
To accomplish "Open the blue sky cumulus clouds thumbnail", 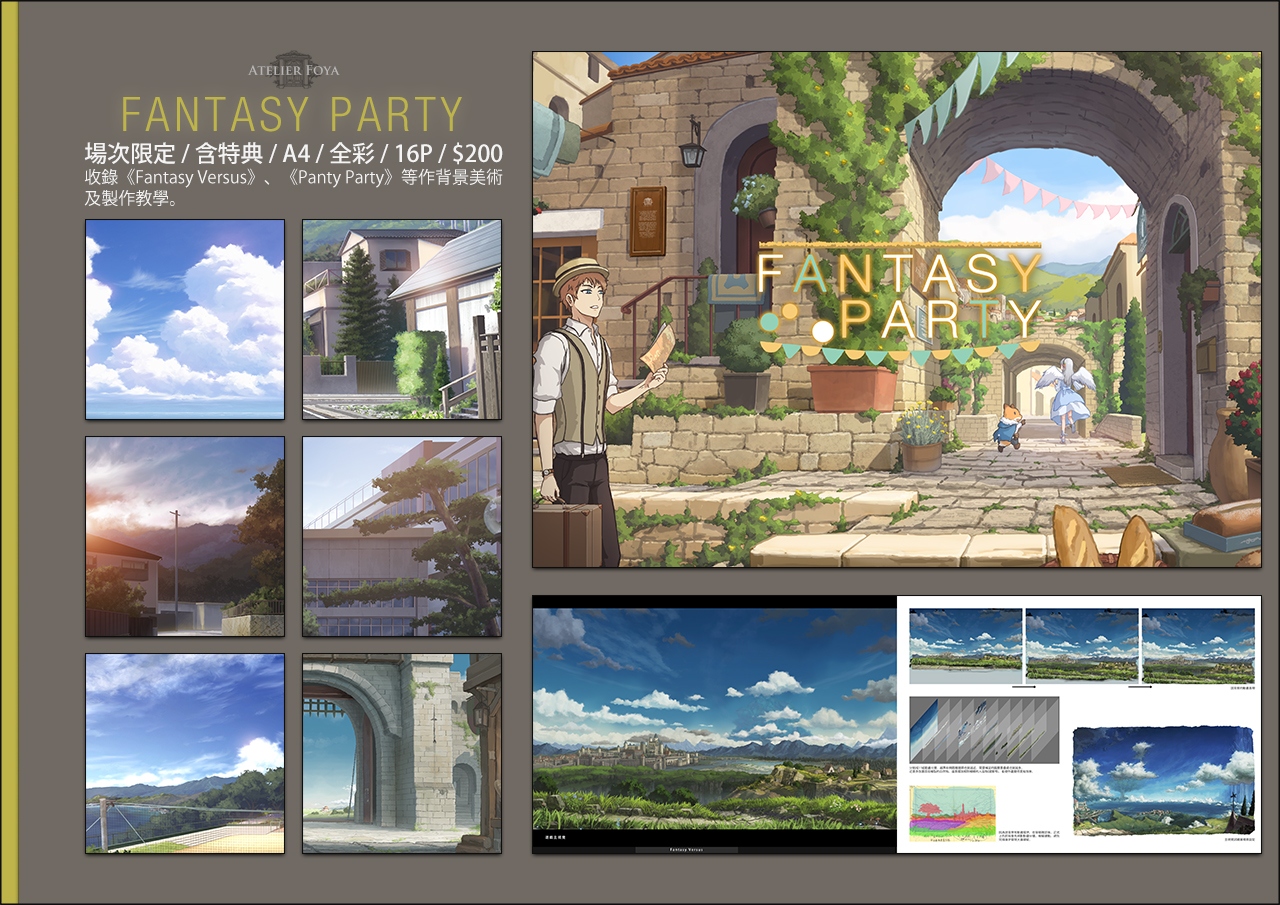I will point(185,319).
